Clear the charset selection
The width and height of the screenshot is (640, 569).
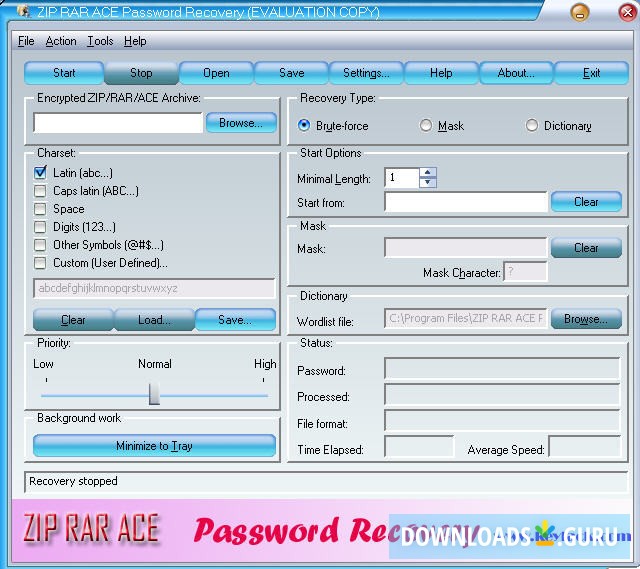coord(73,320)
